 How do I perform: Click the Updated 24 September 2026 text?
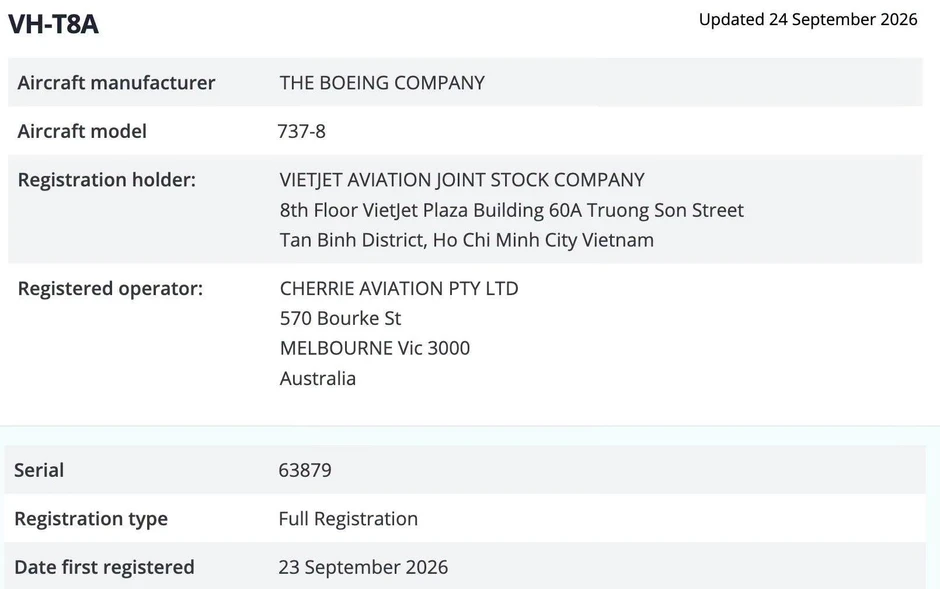tap(808, 20)
